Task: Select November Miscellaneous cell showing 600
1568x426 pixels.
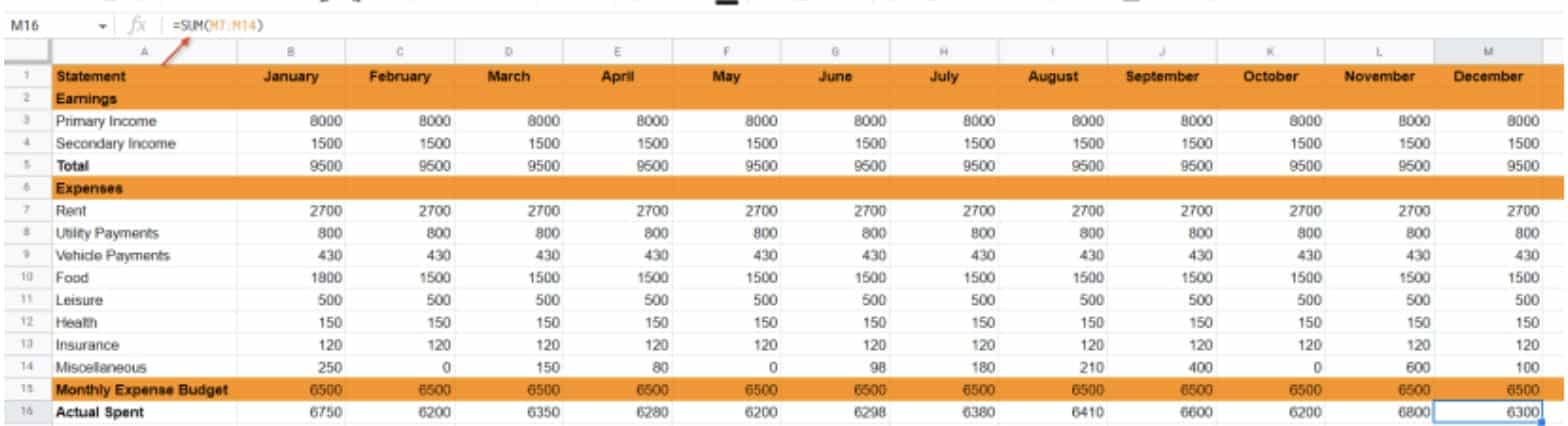Action: (1378, 367)
